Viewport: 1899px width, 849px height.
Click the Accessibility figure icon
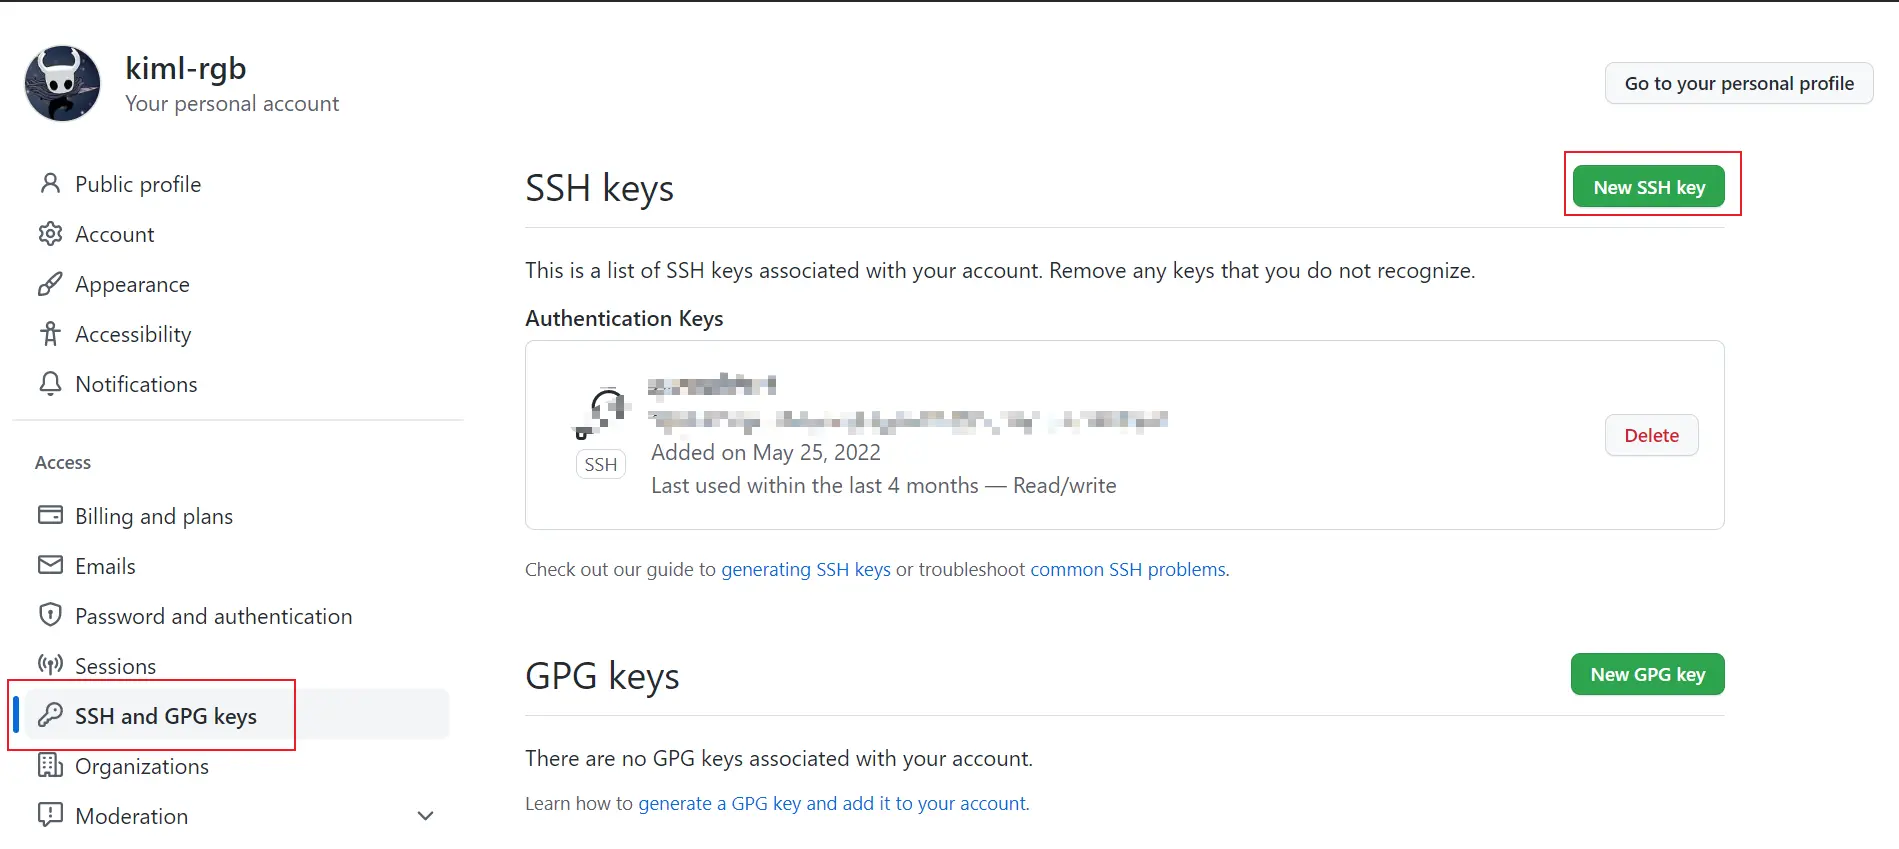tap(50, 334)
